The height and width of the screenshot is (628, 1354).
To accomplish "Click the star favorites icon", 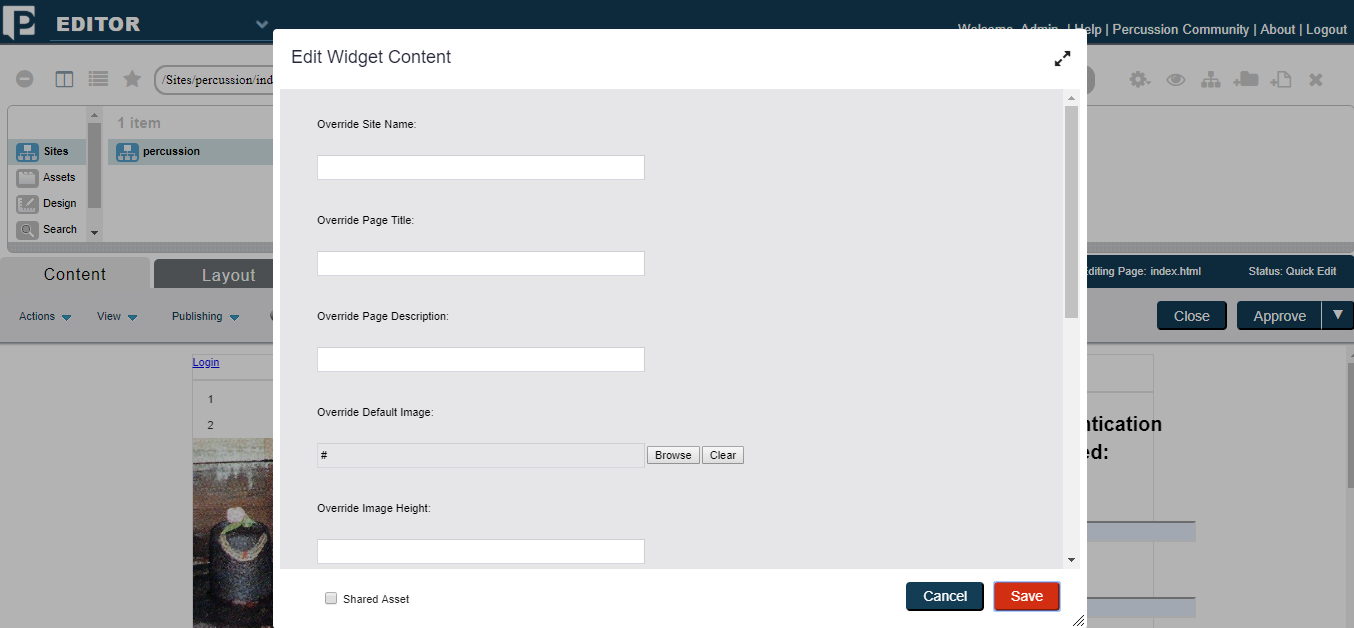I will point(132,79).
